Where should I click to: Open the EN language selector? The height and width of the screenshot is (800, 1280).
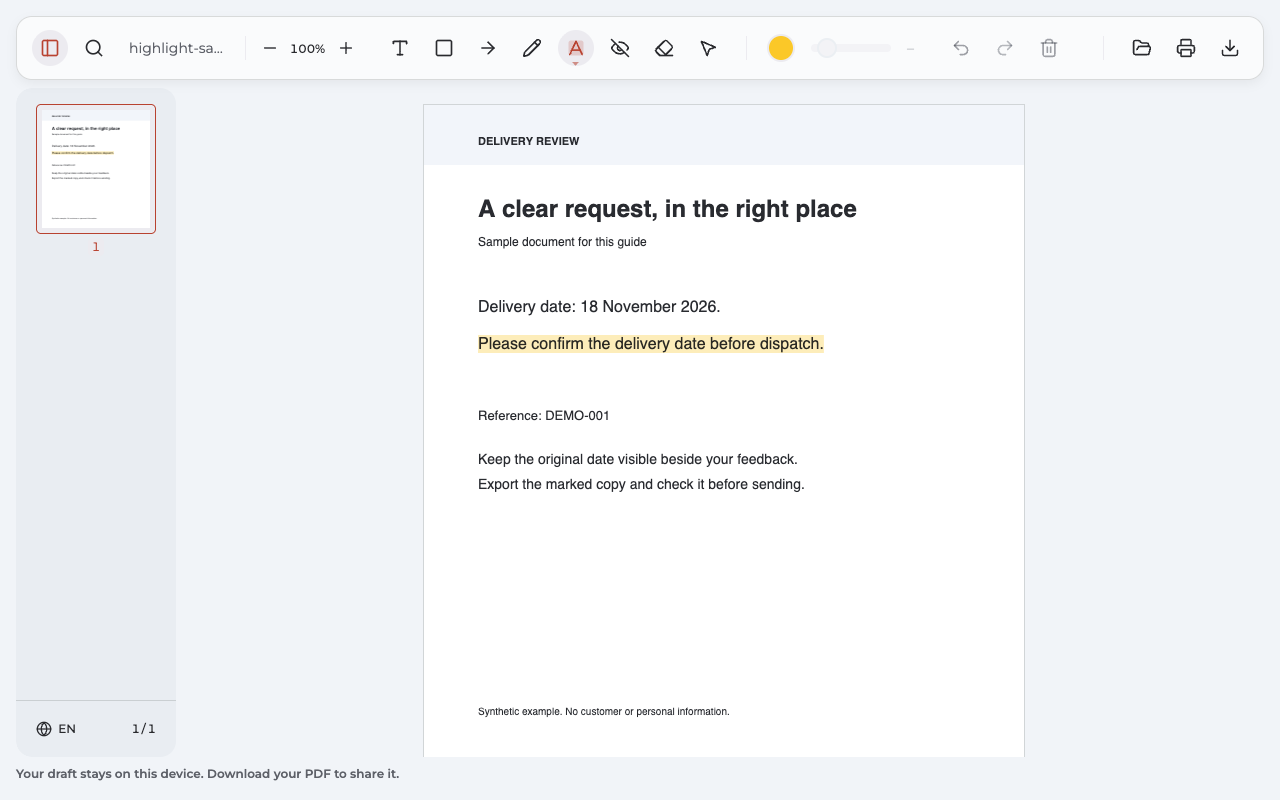(x=56, y=729)
